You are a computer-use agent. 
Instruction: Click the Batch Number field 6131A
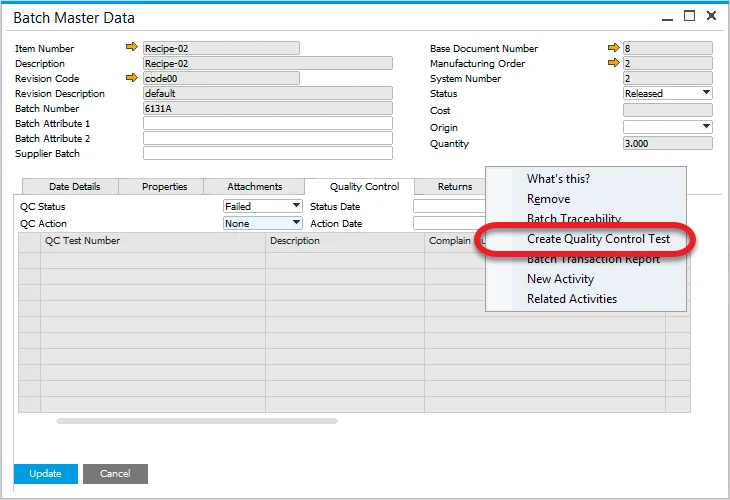point(268,108)
